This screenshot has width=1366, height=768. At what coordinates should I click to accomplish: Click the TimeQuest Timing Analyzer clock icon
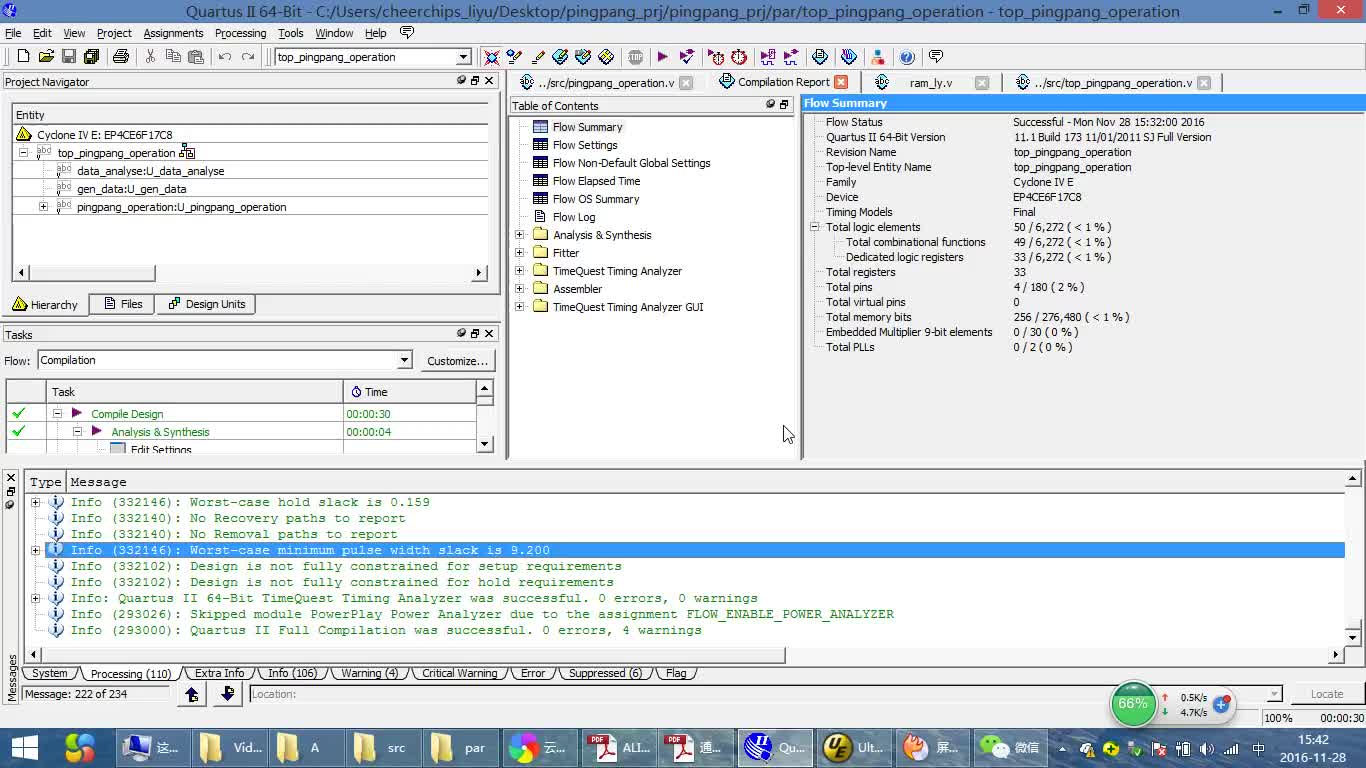tap(739, 57)
